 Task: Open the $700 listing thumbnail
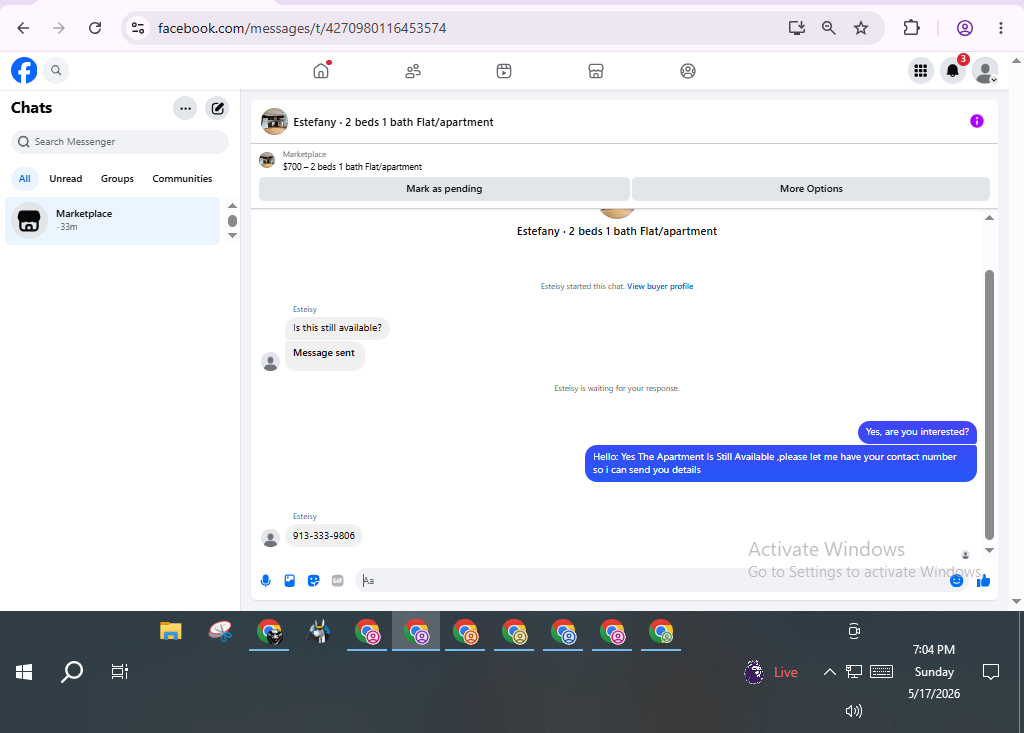[x=267, y=160]
